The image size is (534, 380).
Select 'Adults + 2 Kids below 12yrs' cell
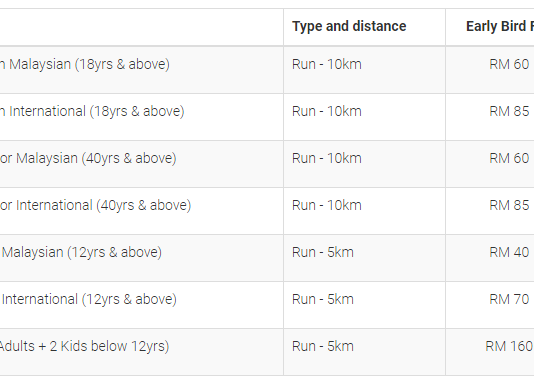(84, 346)
